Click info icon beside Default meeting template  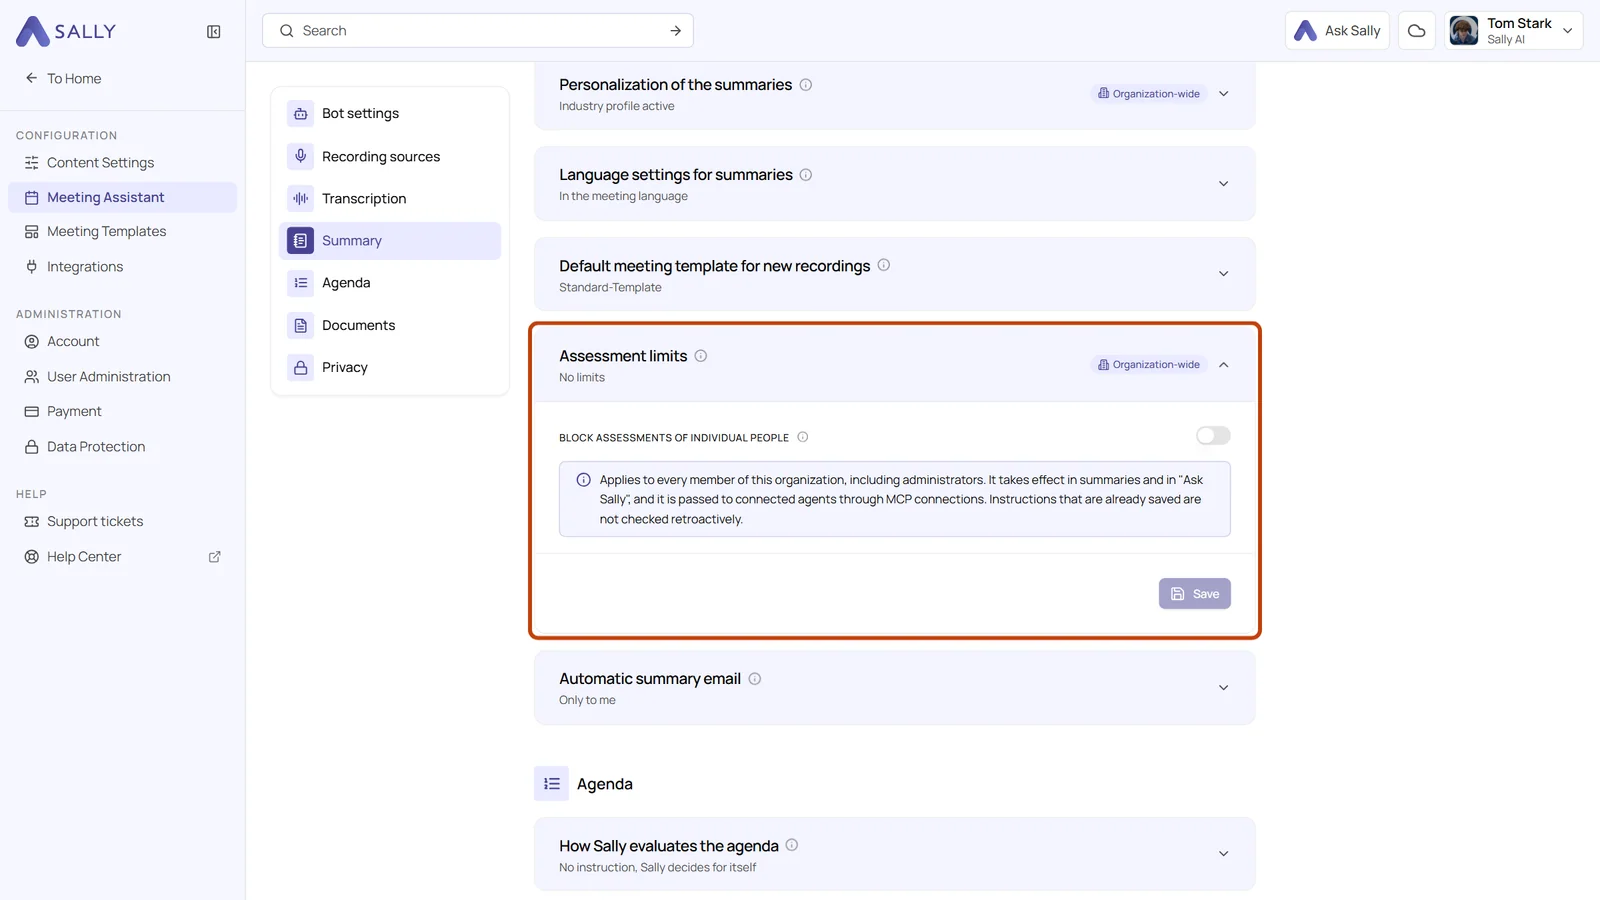(884, 265)
